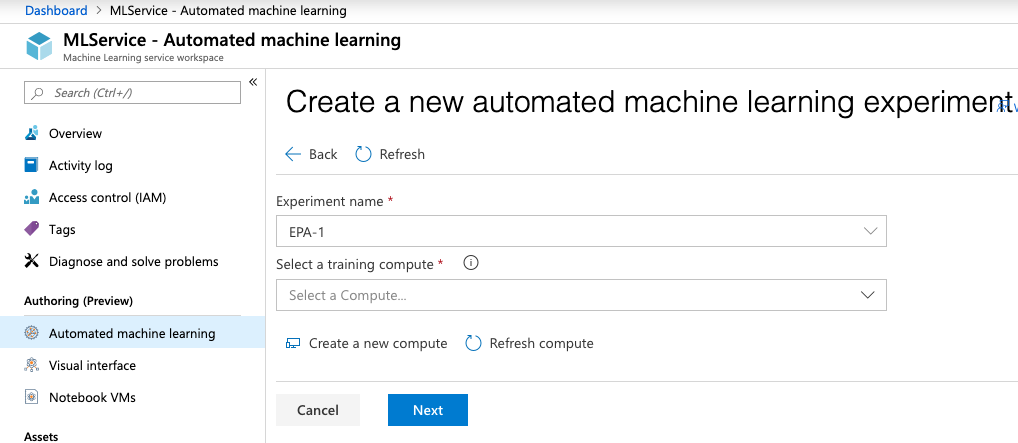Open the Experiment name EPA-1 dropdown
Viewport: 1018px width, 443px height.
point(581,231)
